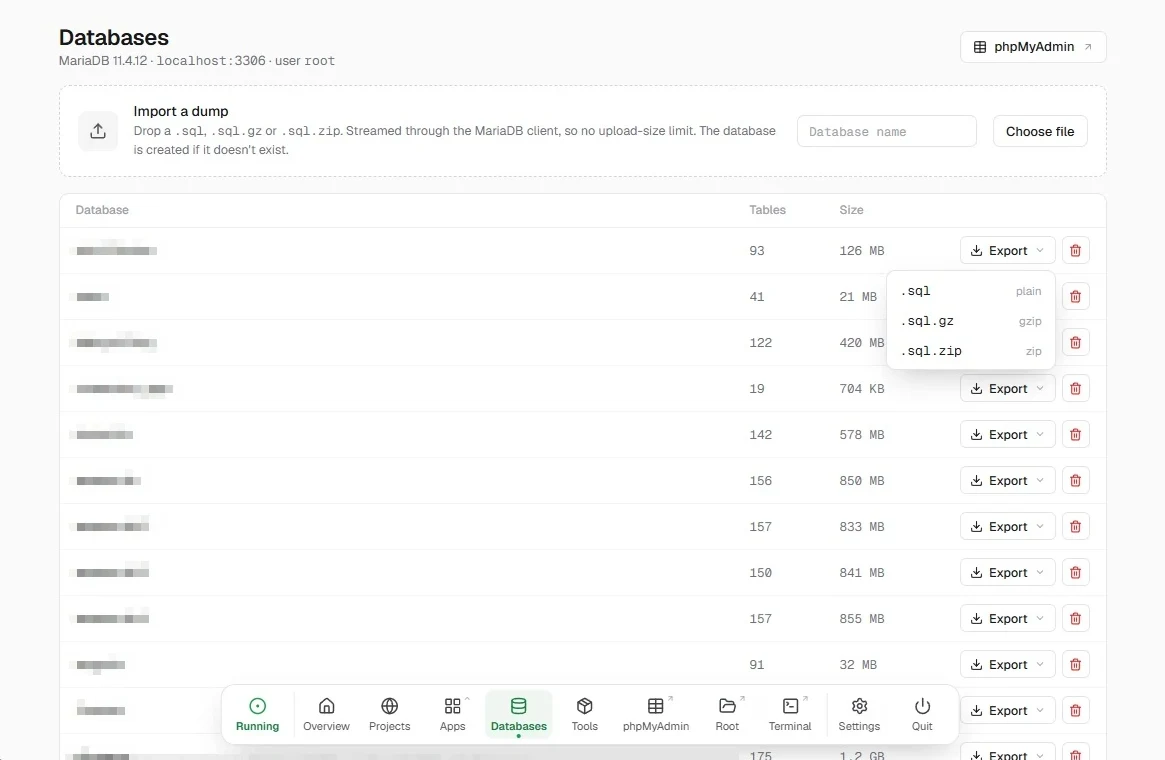Image resolution: width=1165 pixels, height=760 pixels.
Task: Delete the database sized 21 MB
Action: 1075,296
